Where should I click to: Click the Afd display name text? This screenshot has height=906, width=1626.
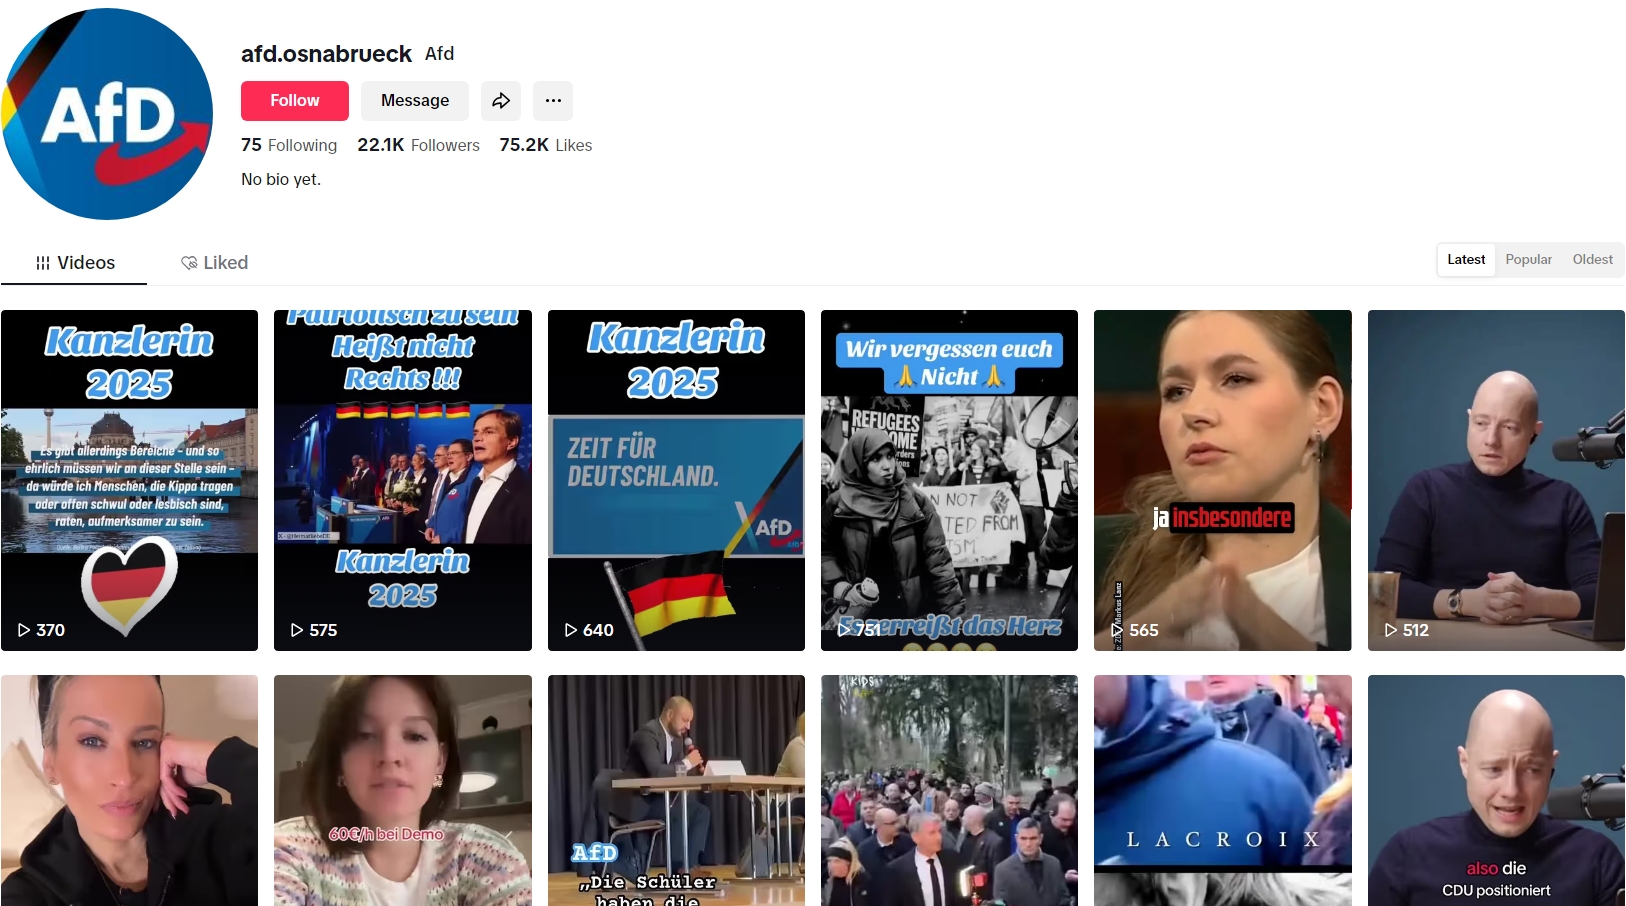(440, 54)
